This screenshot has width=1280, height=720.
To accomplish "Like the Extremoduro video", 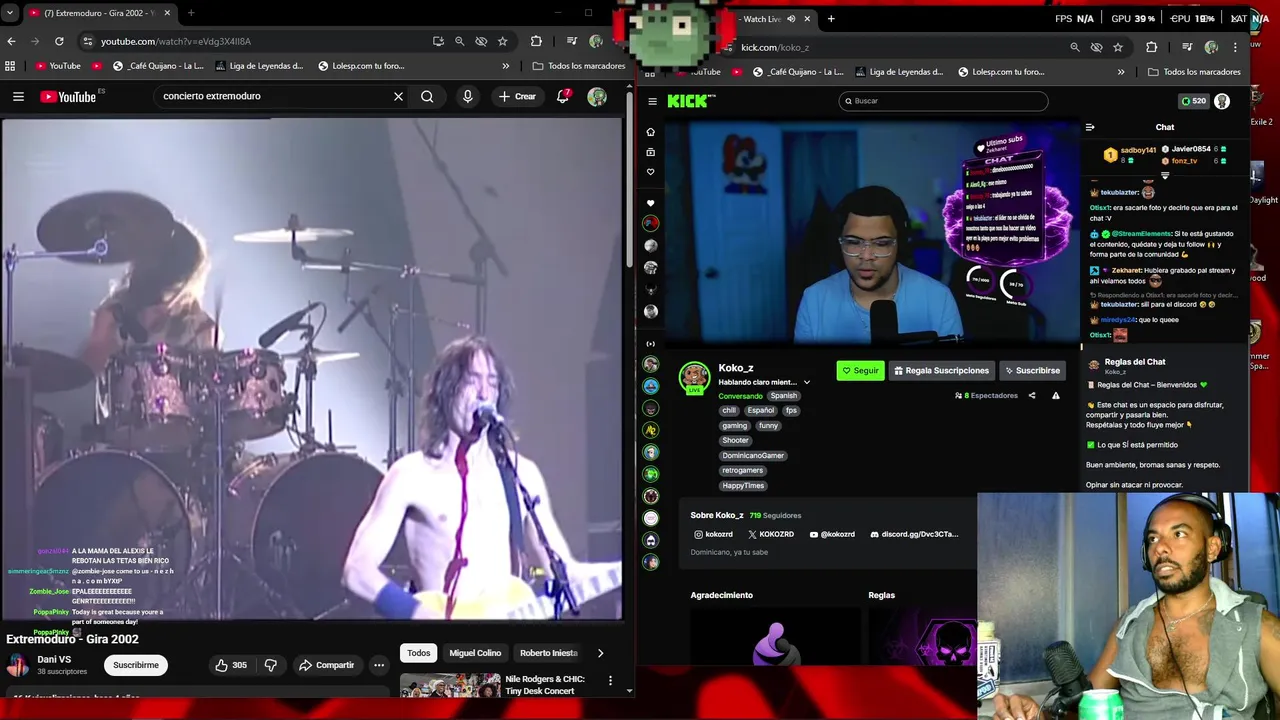I will 231,665.
